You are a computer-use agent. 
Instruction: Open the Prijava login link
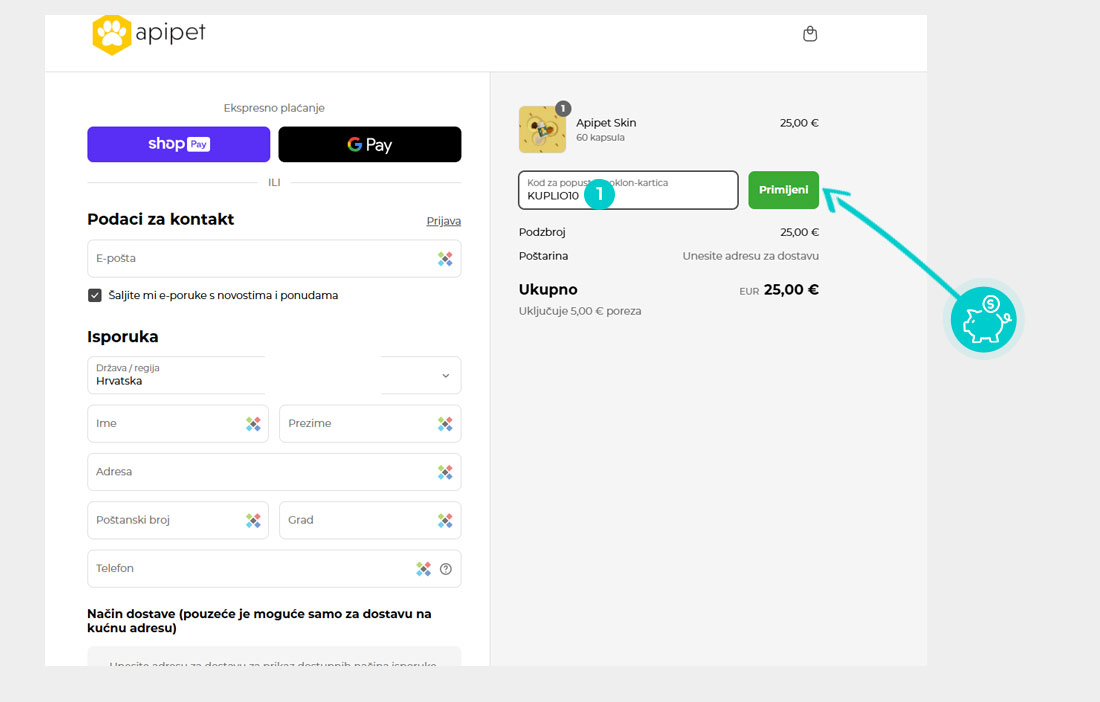(443, 221)
